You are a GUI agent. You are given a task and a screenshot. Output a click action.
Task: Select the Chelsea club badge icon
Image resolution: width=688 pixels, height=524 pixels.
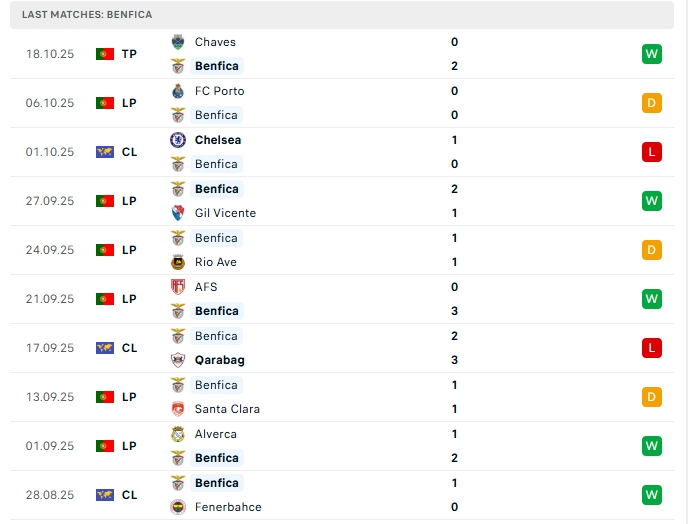click(178, 140)
